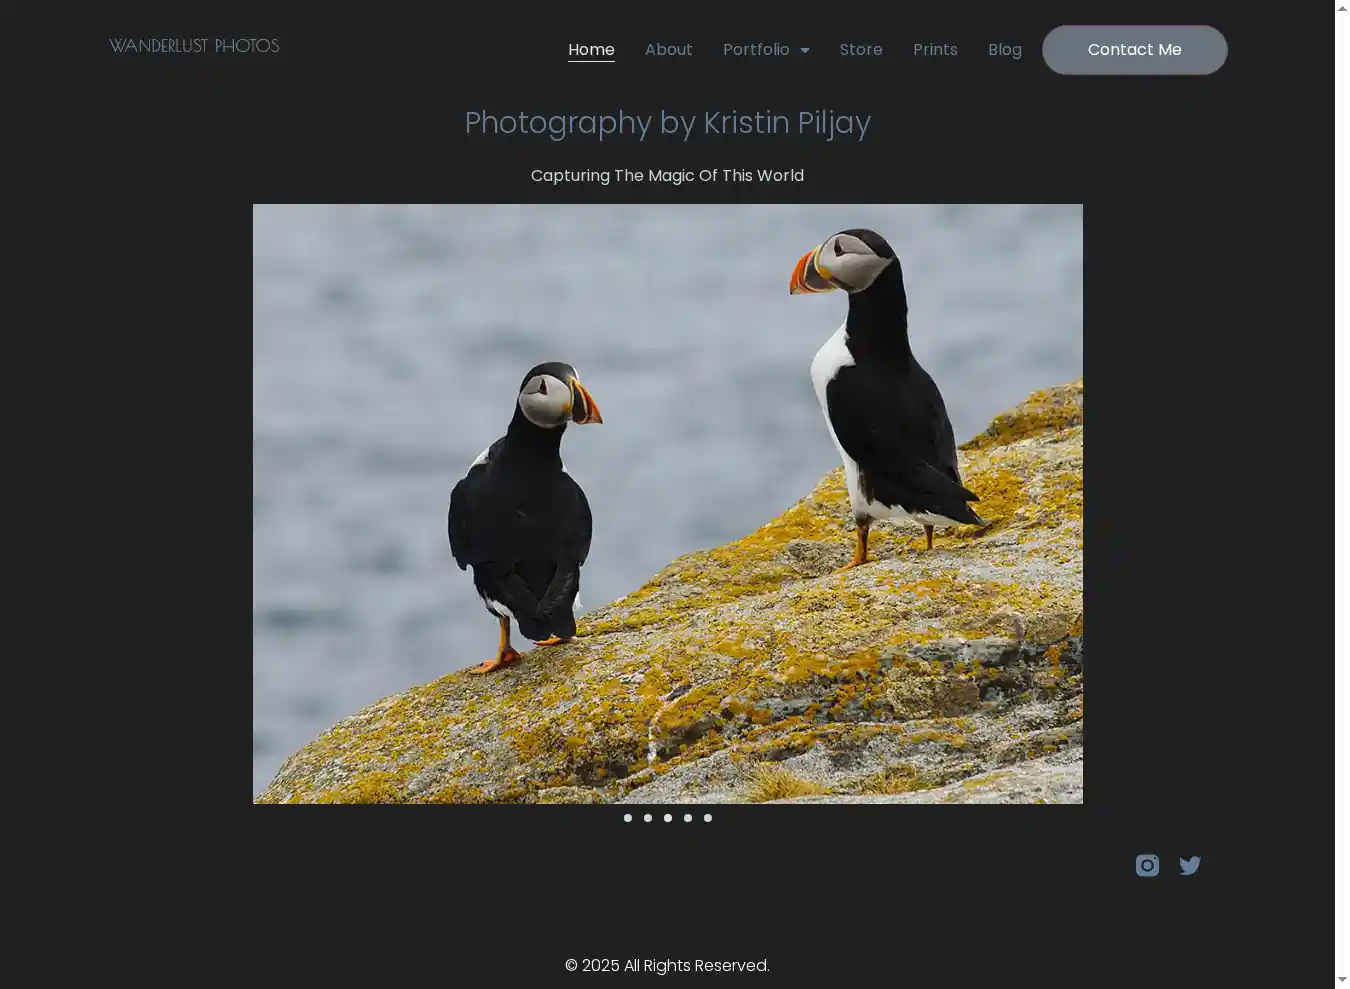Jump to the third slideshow dot
The image size is (1350, 989).
point(668,818)
